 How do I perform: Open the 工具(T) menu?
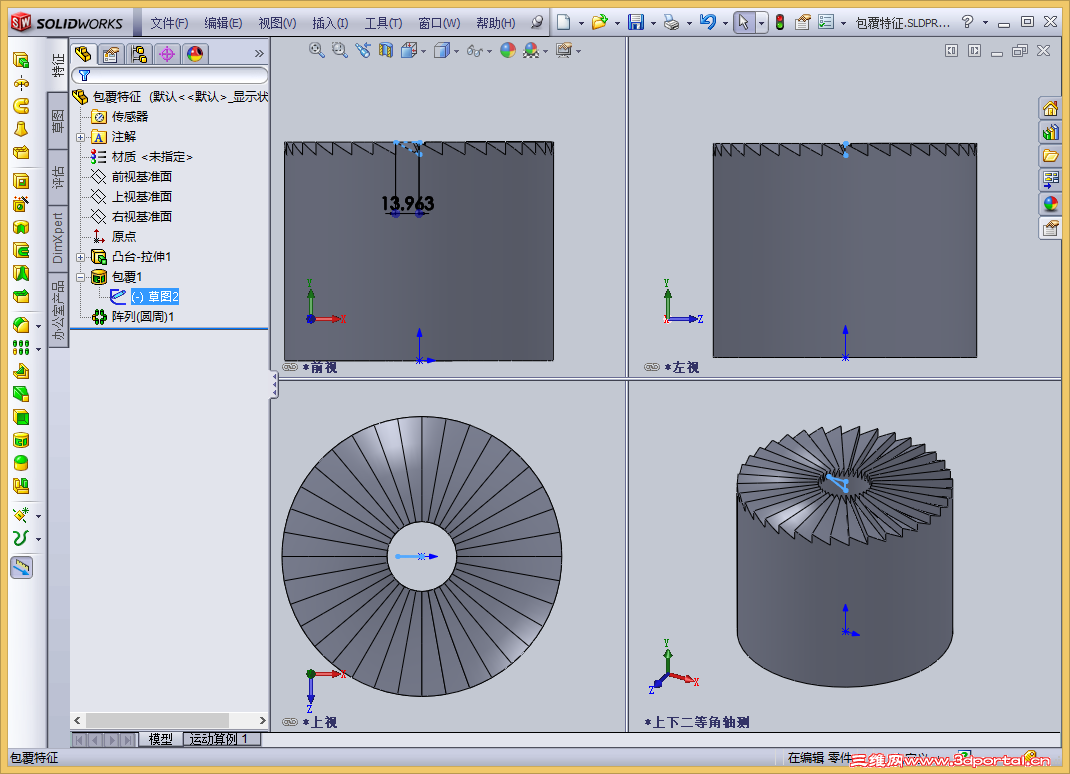point(383,23)
